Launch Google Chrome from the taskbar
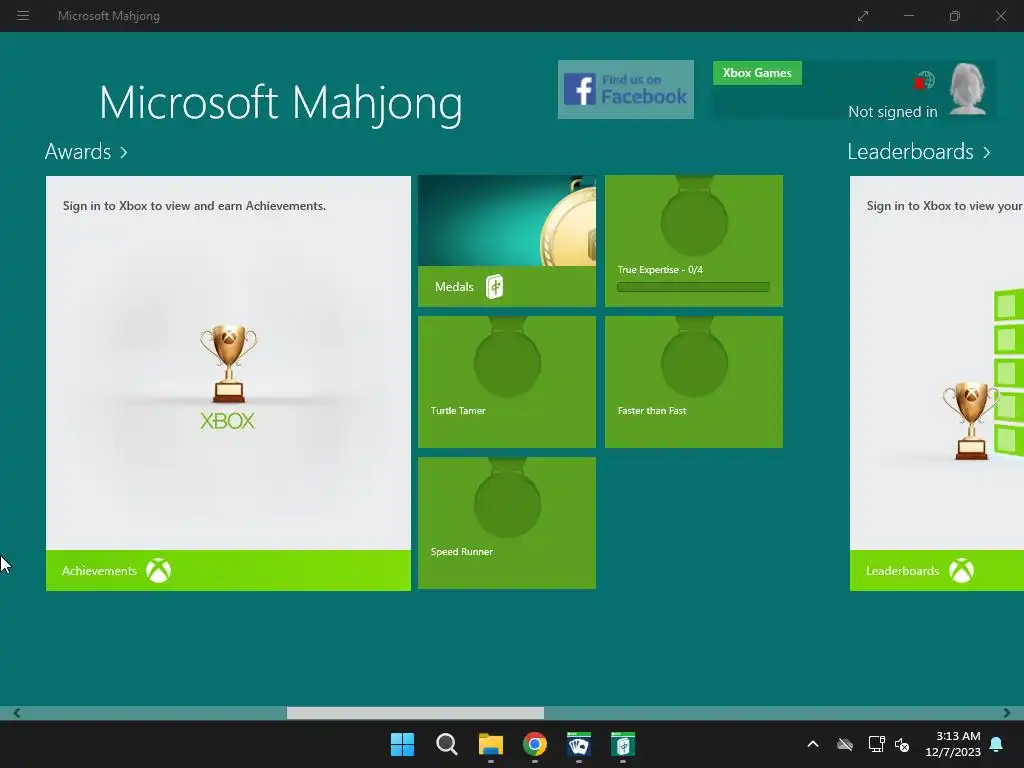This screenshot has width=1024, height=768. (x=535, y=744)
